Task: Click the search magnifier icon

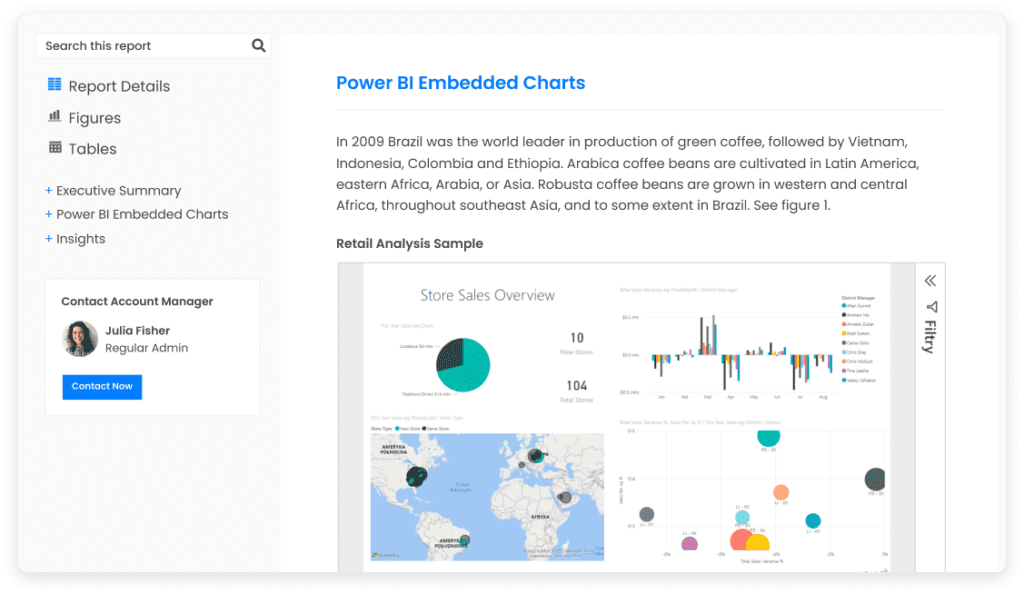Action: coord(258,45)
